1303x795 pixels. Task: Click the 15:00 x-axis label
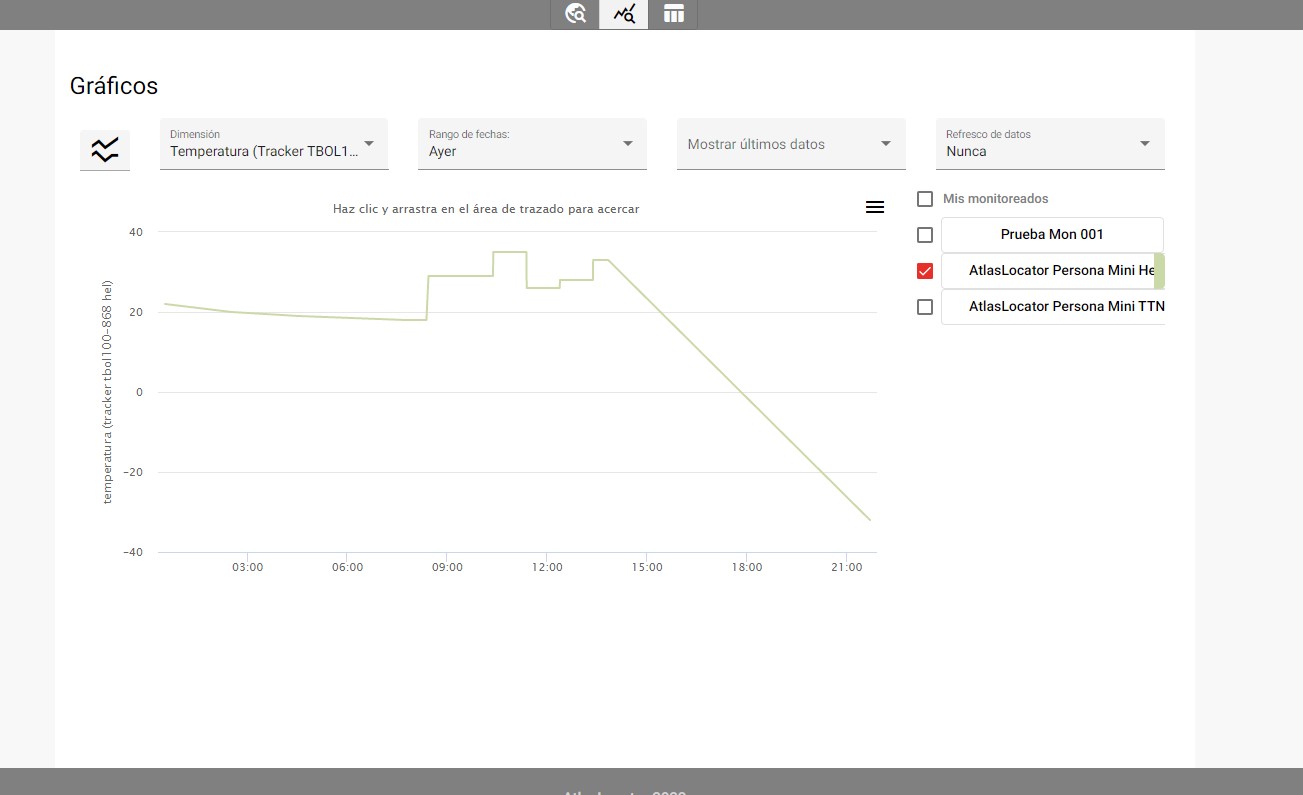click(x=647, y=567)
